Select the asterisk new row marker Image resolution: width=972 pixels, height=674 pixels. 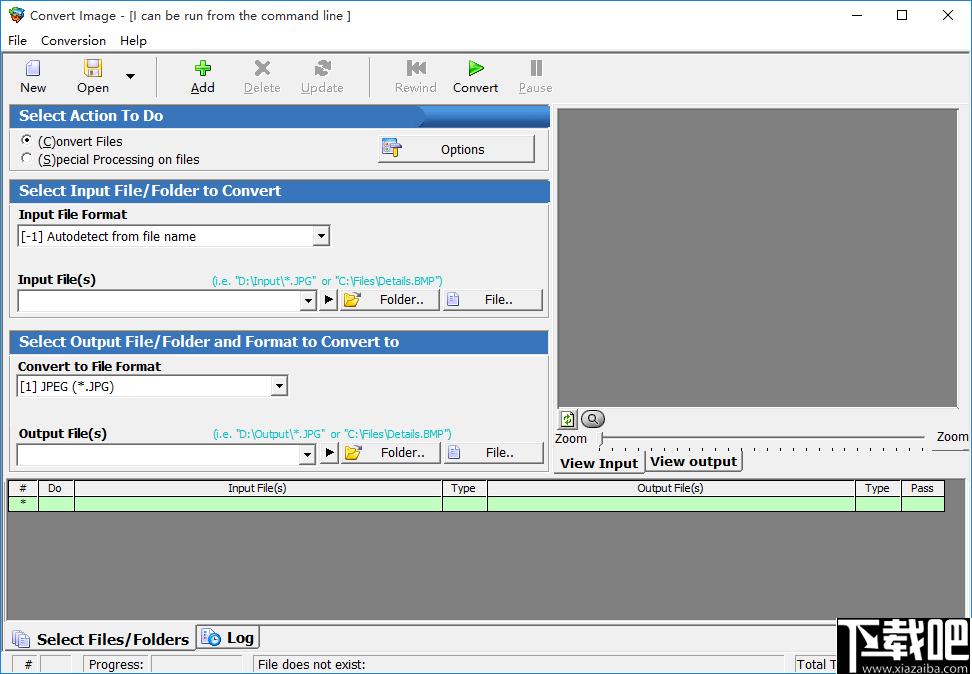point(23,503)
